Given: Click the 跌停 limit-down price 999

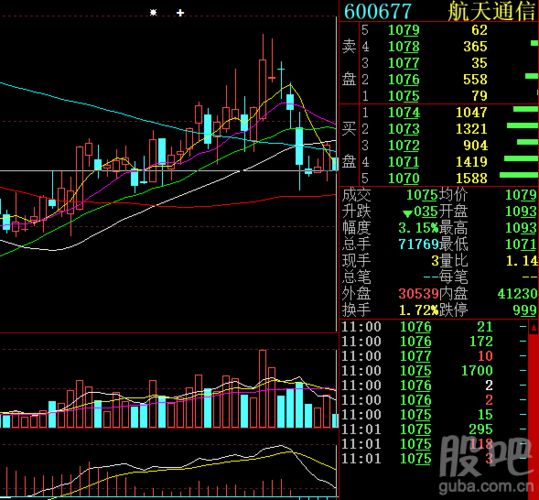Looking at the screenshot, I should (x=525, y=310).
